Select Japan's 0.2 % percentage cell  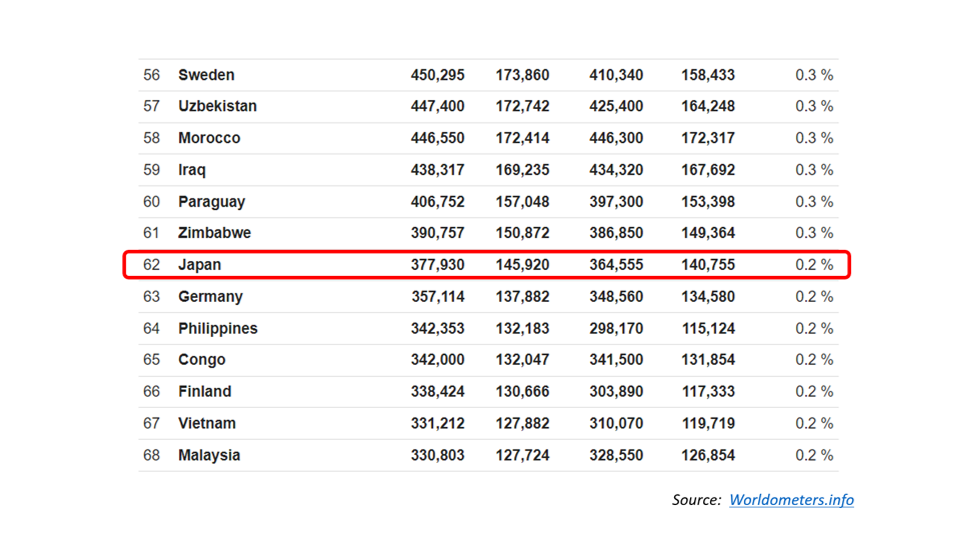tap(814, 265)
